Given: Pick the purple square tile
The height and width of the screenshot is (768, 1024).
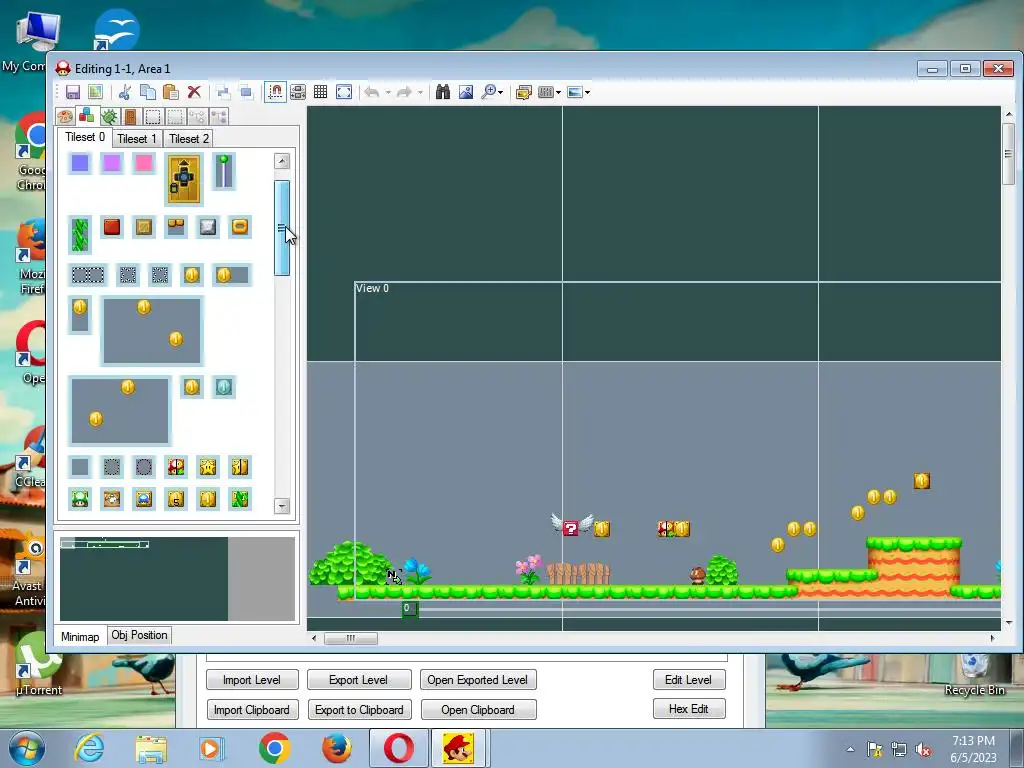Looking at the screenshot, I should pyautogui.click(x=112, y=163).
